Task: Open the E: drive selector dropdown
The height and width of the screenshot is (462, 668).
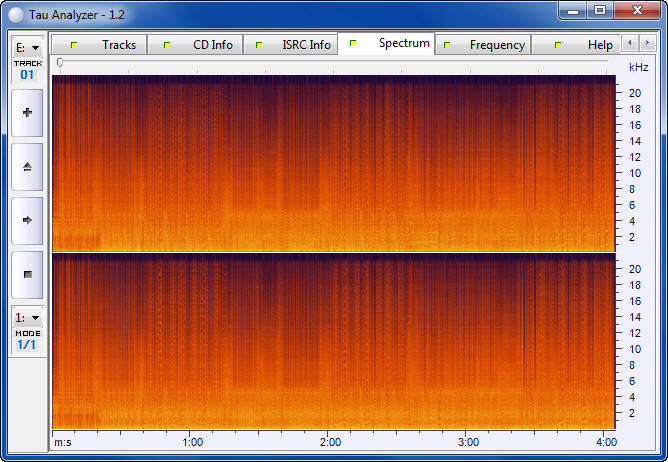Action: coord(27,47)
